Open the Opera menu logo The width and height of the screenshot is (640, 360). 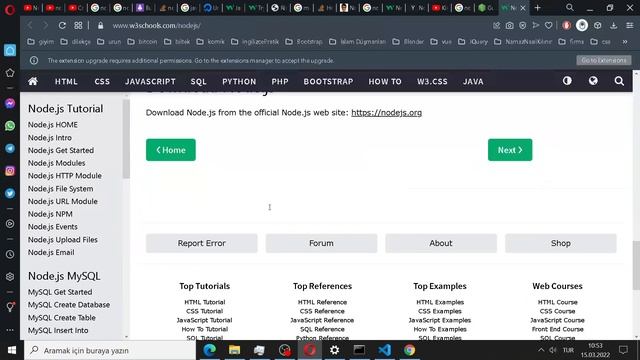click(10, 9)
